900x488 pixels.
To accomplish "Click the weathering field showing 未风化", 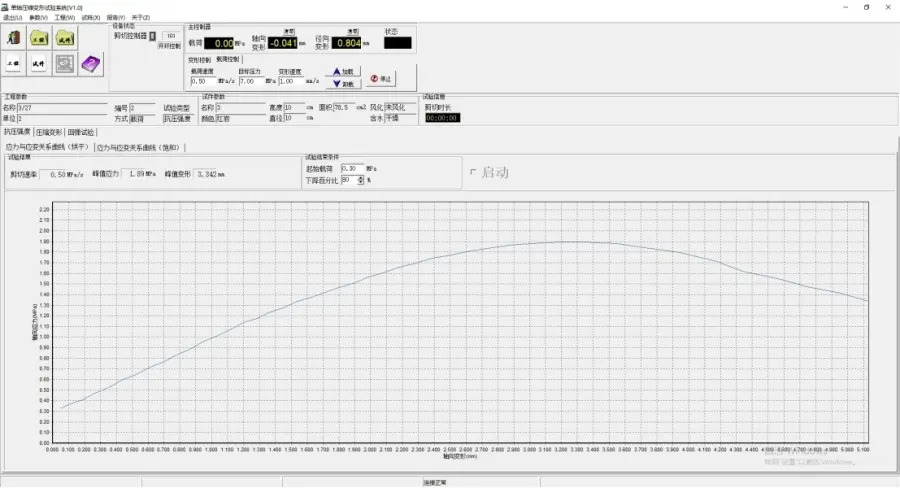I will click(x=400, y=107).
